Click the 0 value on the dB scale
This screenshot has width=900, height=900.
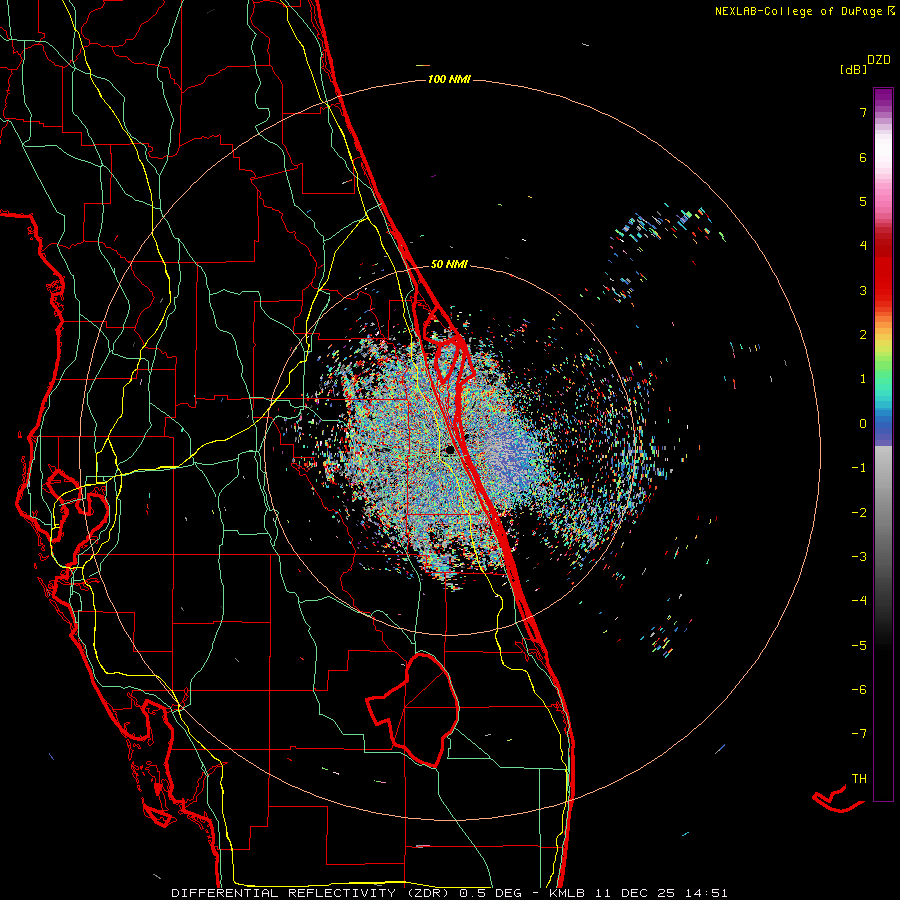pyautogui.click(x=863, y=424)
